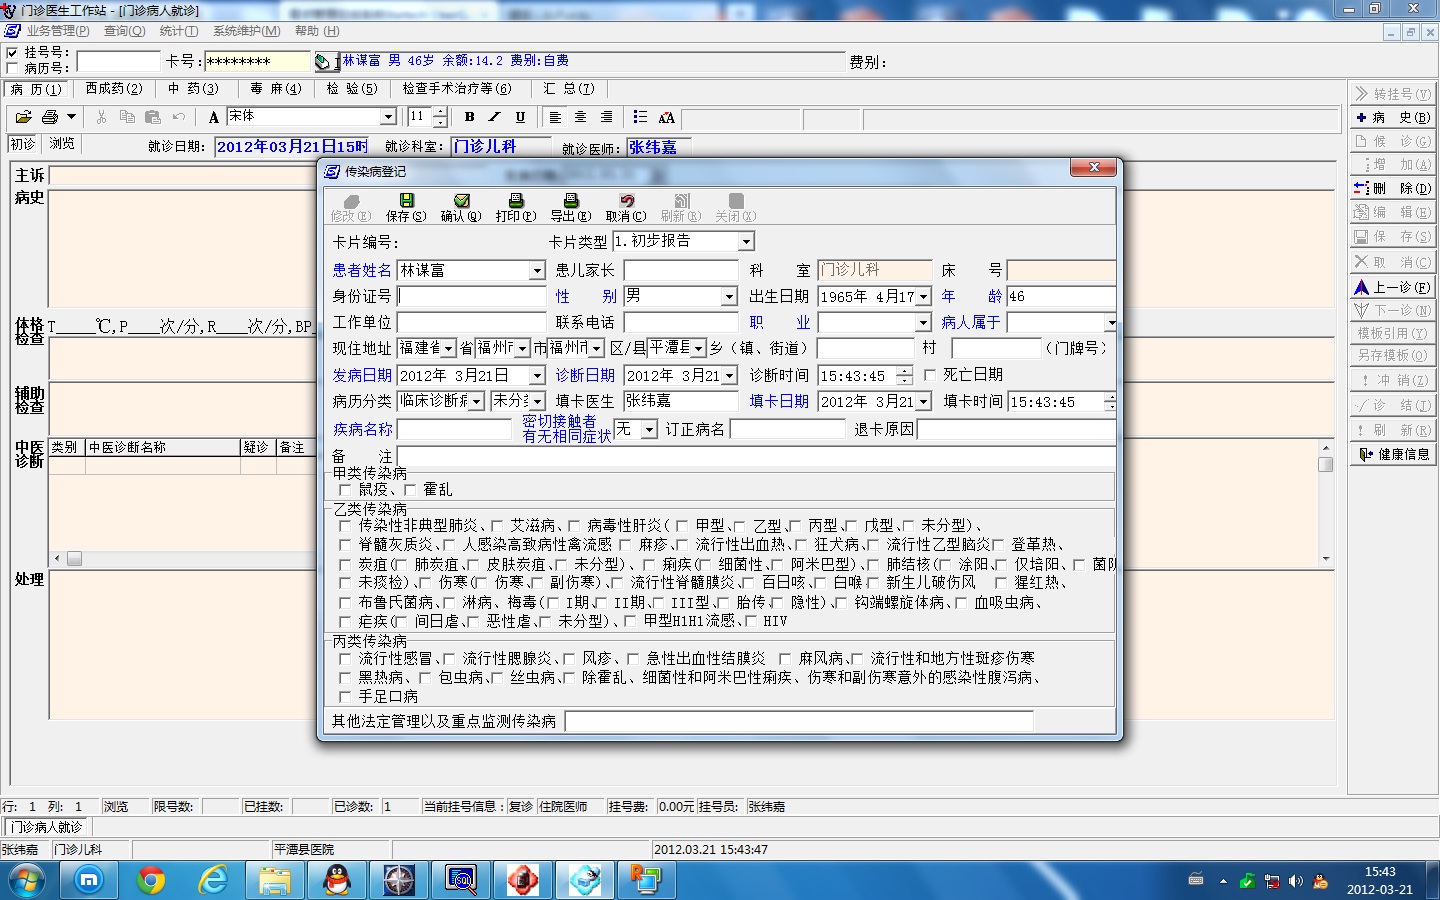Viewport: 1440px width, 900px height.
Task: Click the 病史(B) button in the right panel
Action: click(1392, 118)
